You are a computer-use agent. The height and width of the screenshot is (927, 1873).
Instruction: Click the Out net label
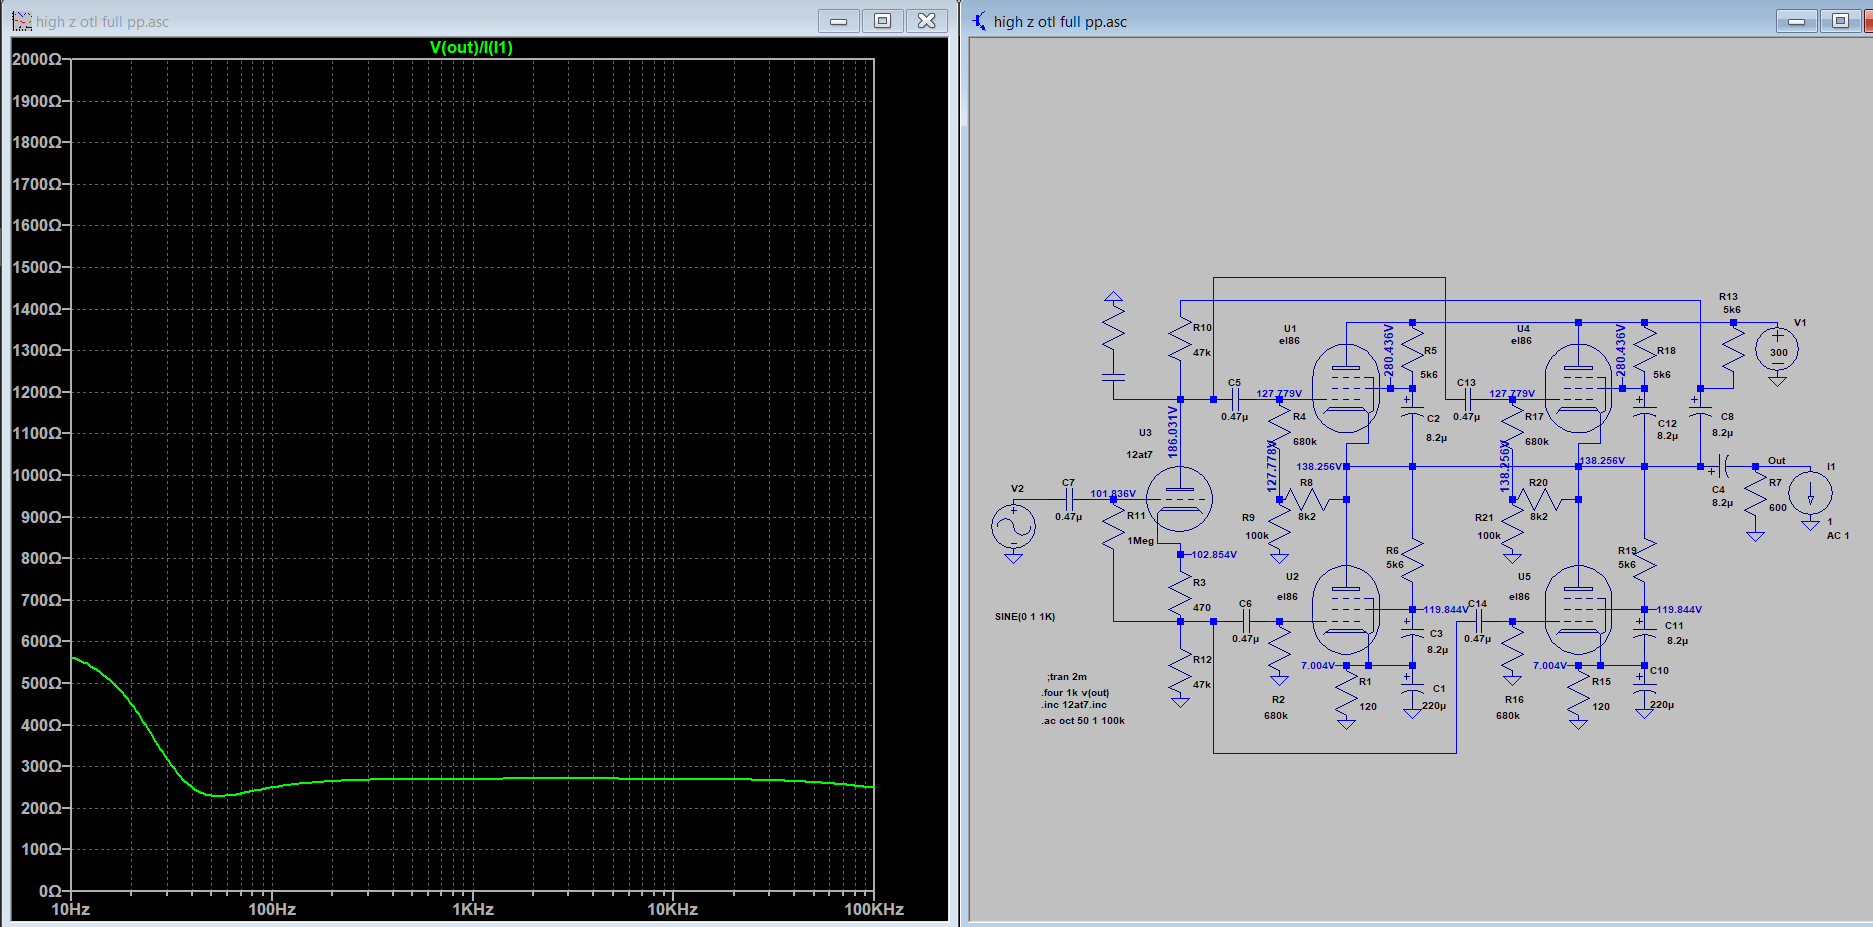[x=1776, y=461]
